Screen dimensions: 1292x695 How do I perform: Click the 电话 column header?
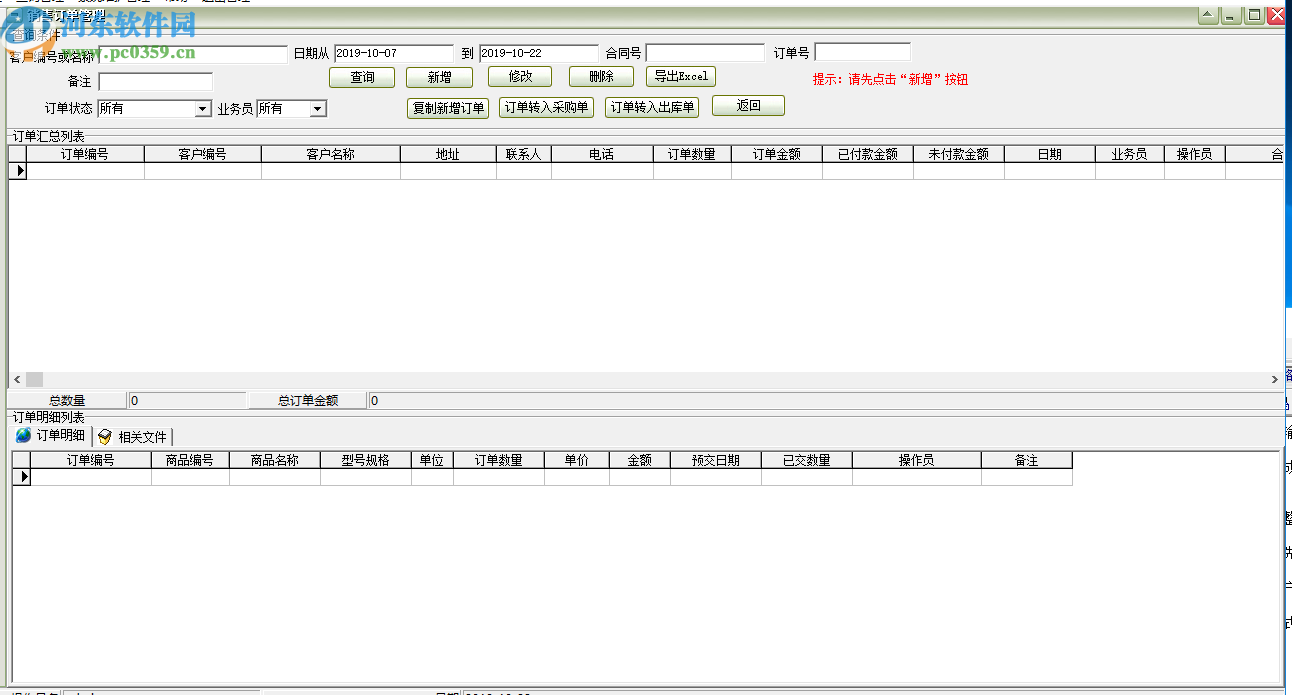(602, 154)
